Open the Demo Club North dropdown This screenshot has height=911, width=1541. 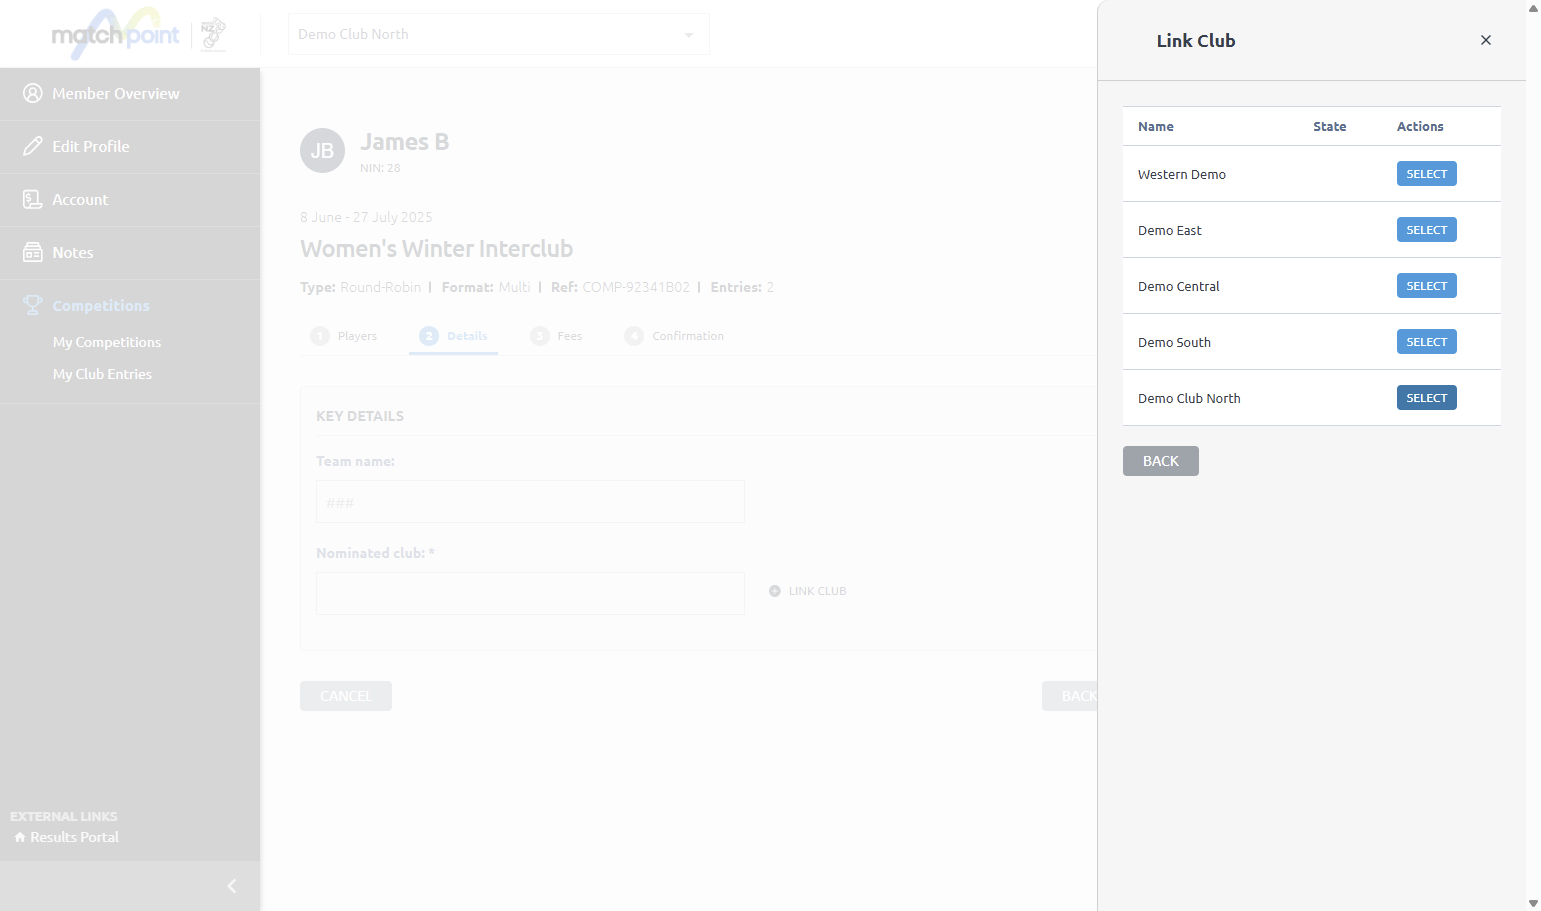point(499,34)
